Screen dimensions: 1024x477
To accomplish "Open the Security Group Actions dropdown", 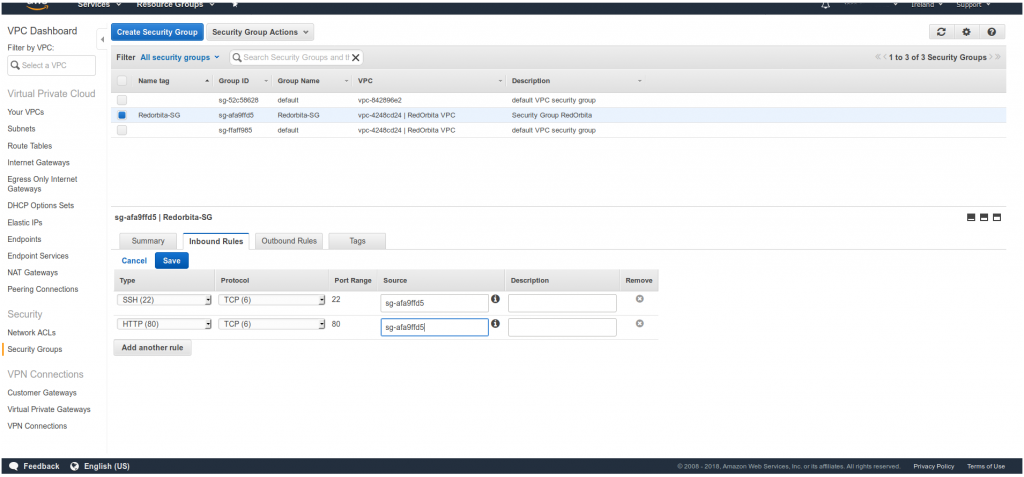I will pos(259,33).
